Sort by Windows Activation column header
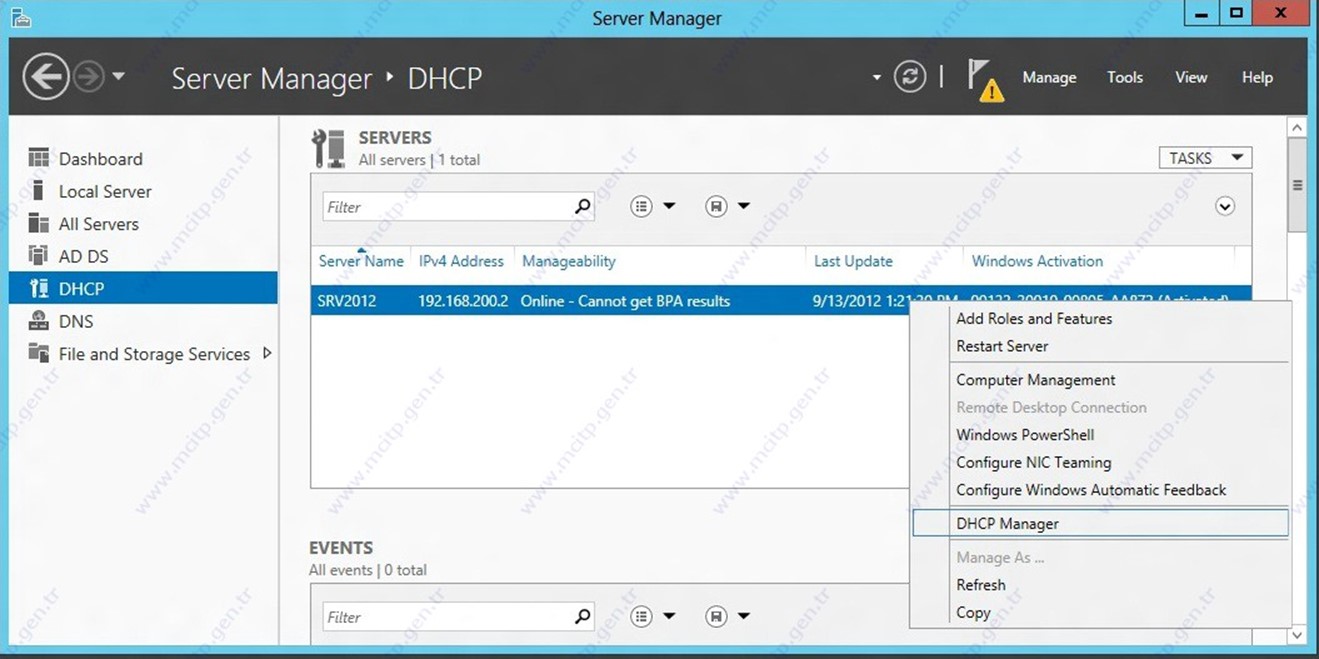The width and height of the screenshot is (1319, 659). pyautogui.click(x=1037, y=261)
